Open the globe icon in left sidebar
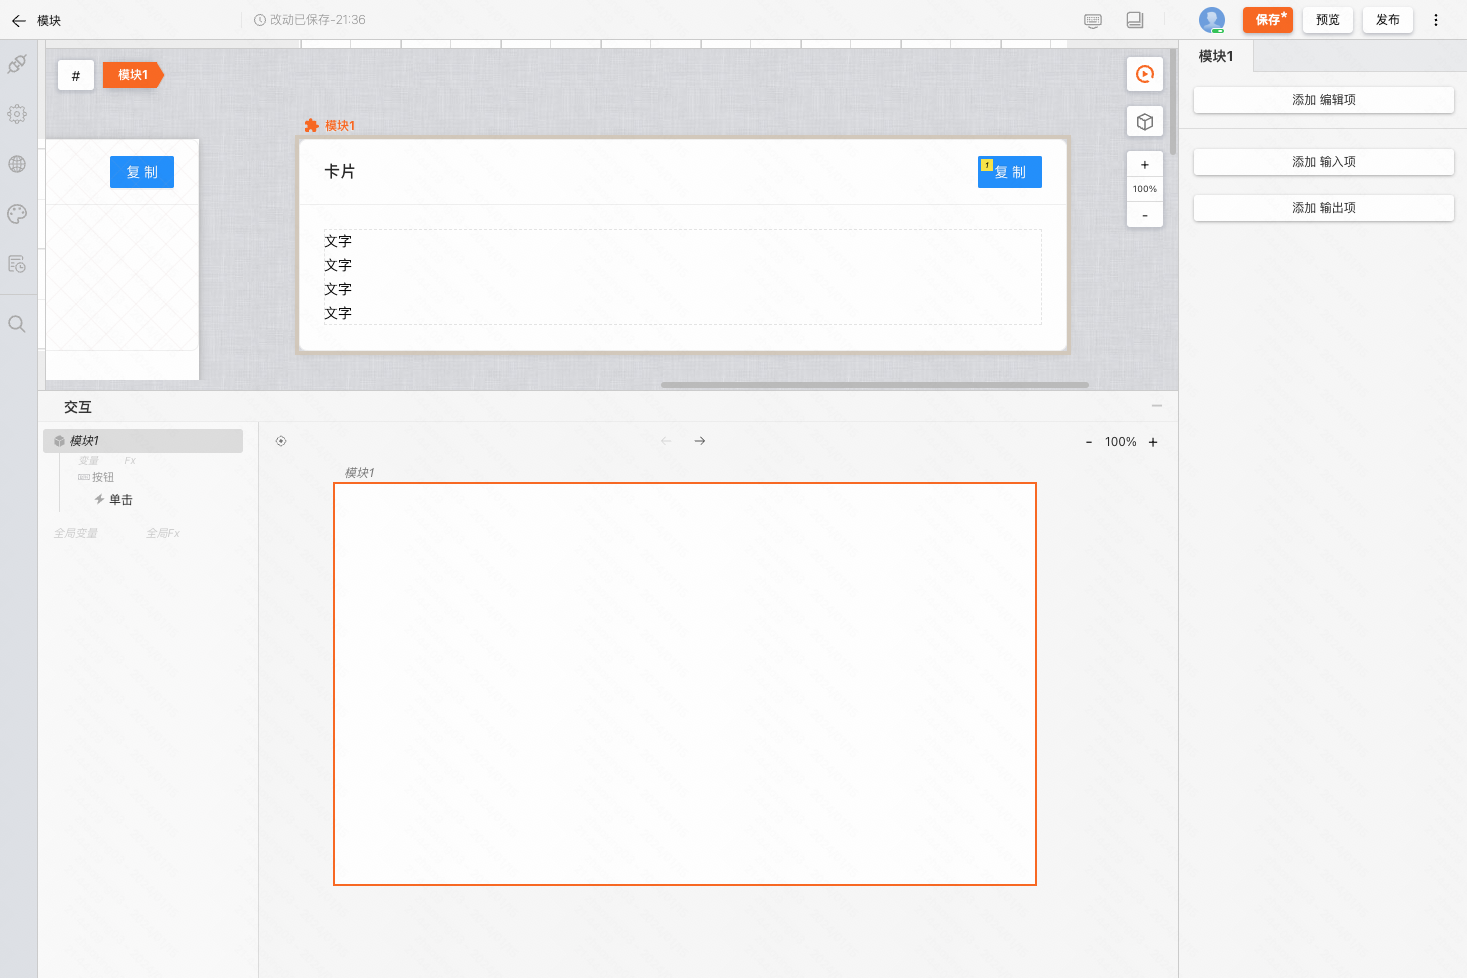 tap(17, 164)
